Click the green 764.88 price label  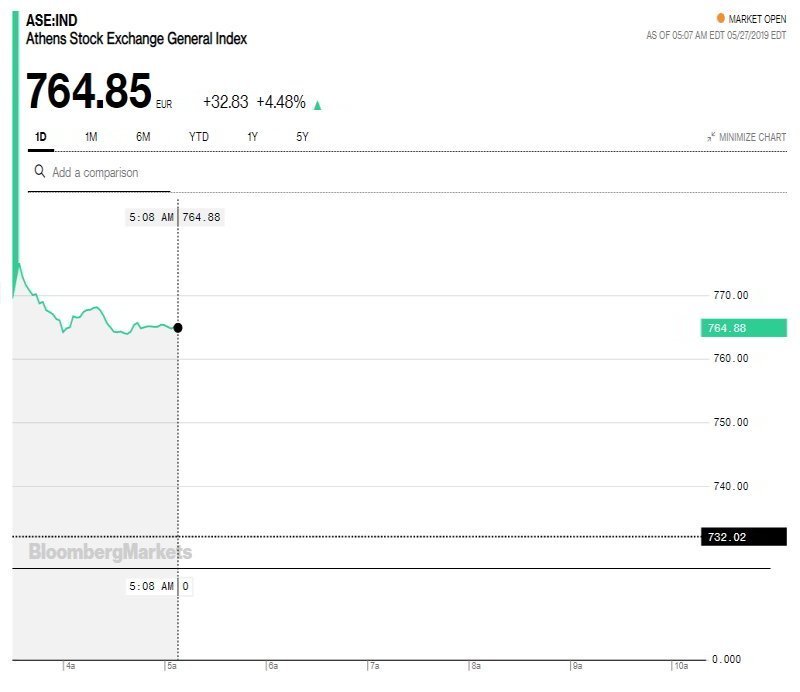coord(744,328)
